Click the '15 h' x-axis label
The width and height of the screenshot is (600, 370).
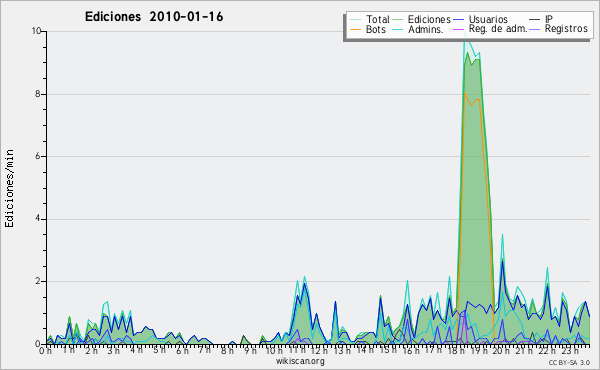[388, 350]
